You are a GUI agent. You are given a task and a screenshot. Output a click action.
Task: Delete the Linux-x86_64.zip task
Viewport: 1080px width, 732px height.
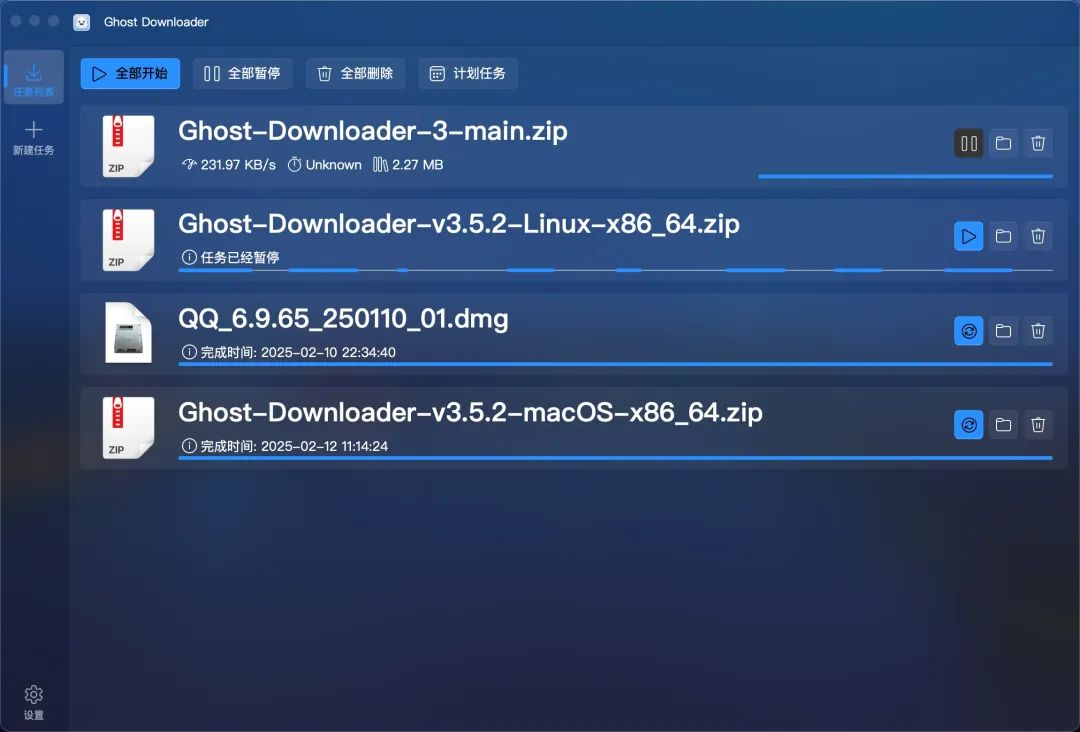click(x=1038, y=237)
